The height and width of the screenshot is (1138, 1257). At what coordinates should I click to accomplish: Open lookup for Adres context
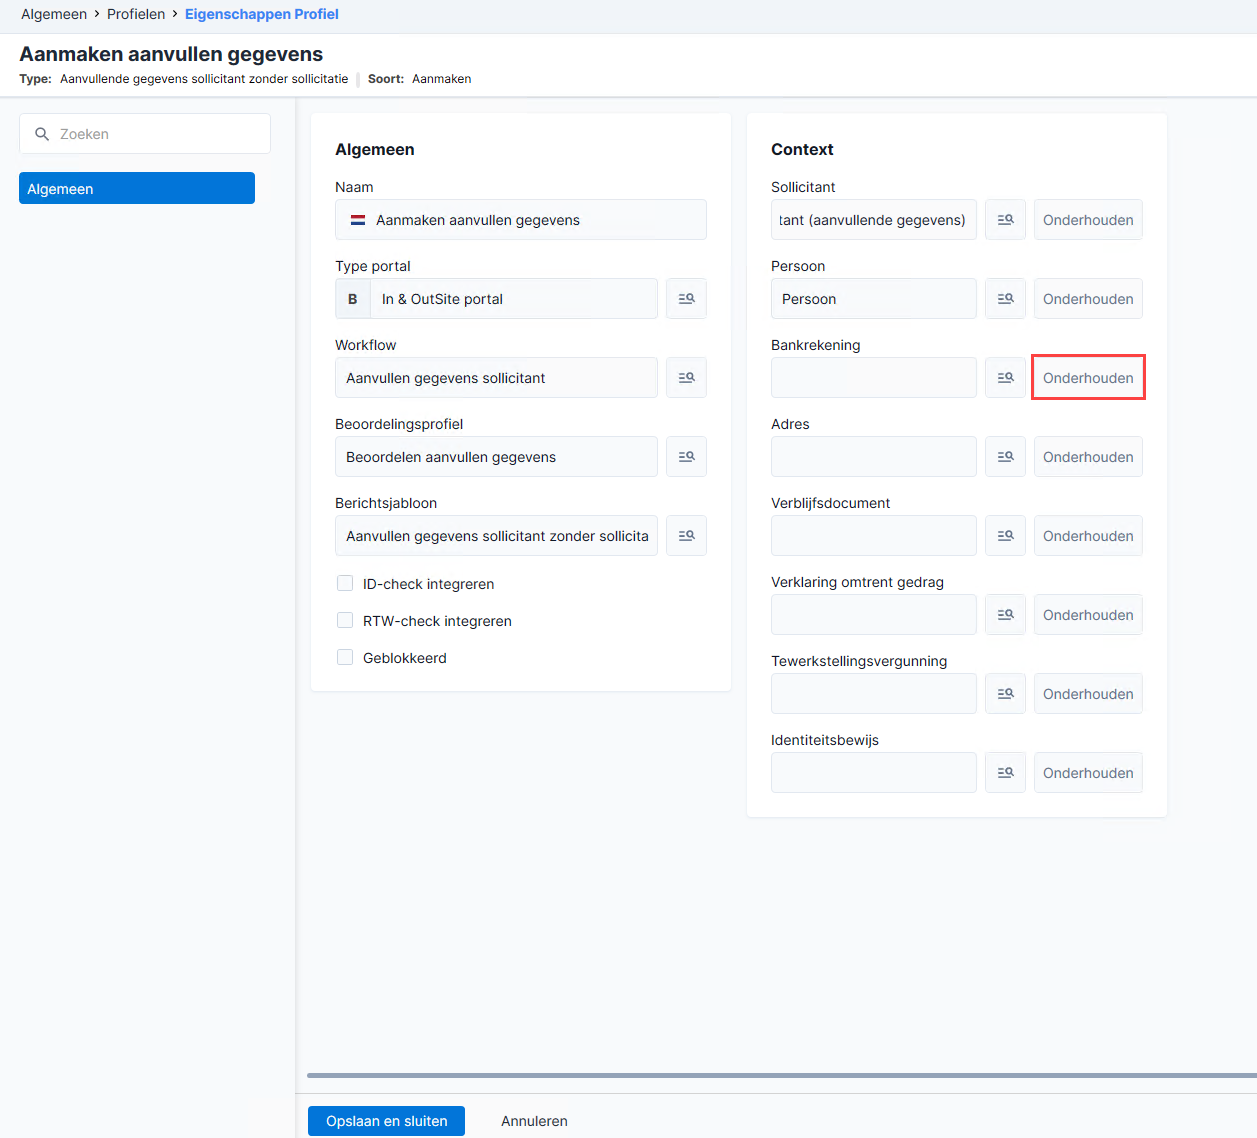(1005, 457)
